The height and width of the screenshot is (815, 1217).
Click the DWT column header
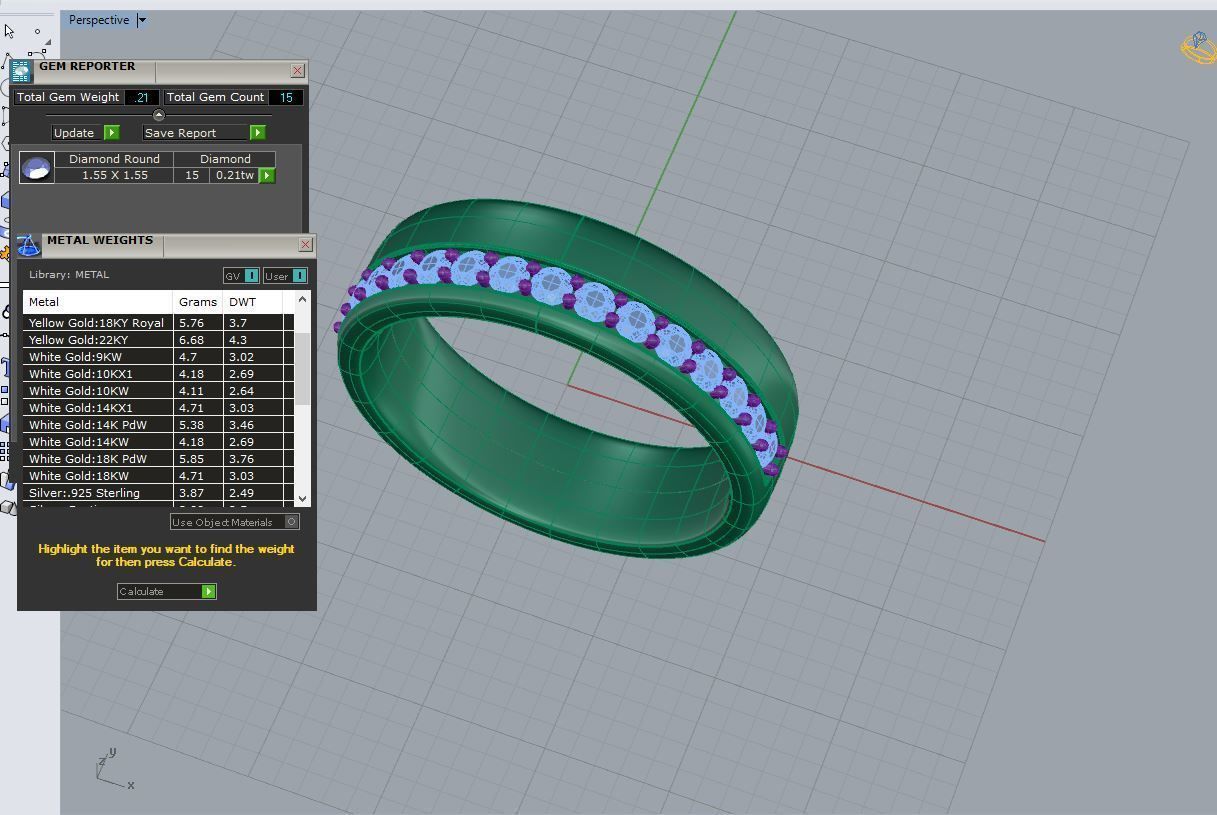point(253,302)
